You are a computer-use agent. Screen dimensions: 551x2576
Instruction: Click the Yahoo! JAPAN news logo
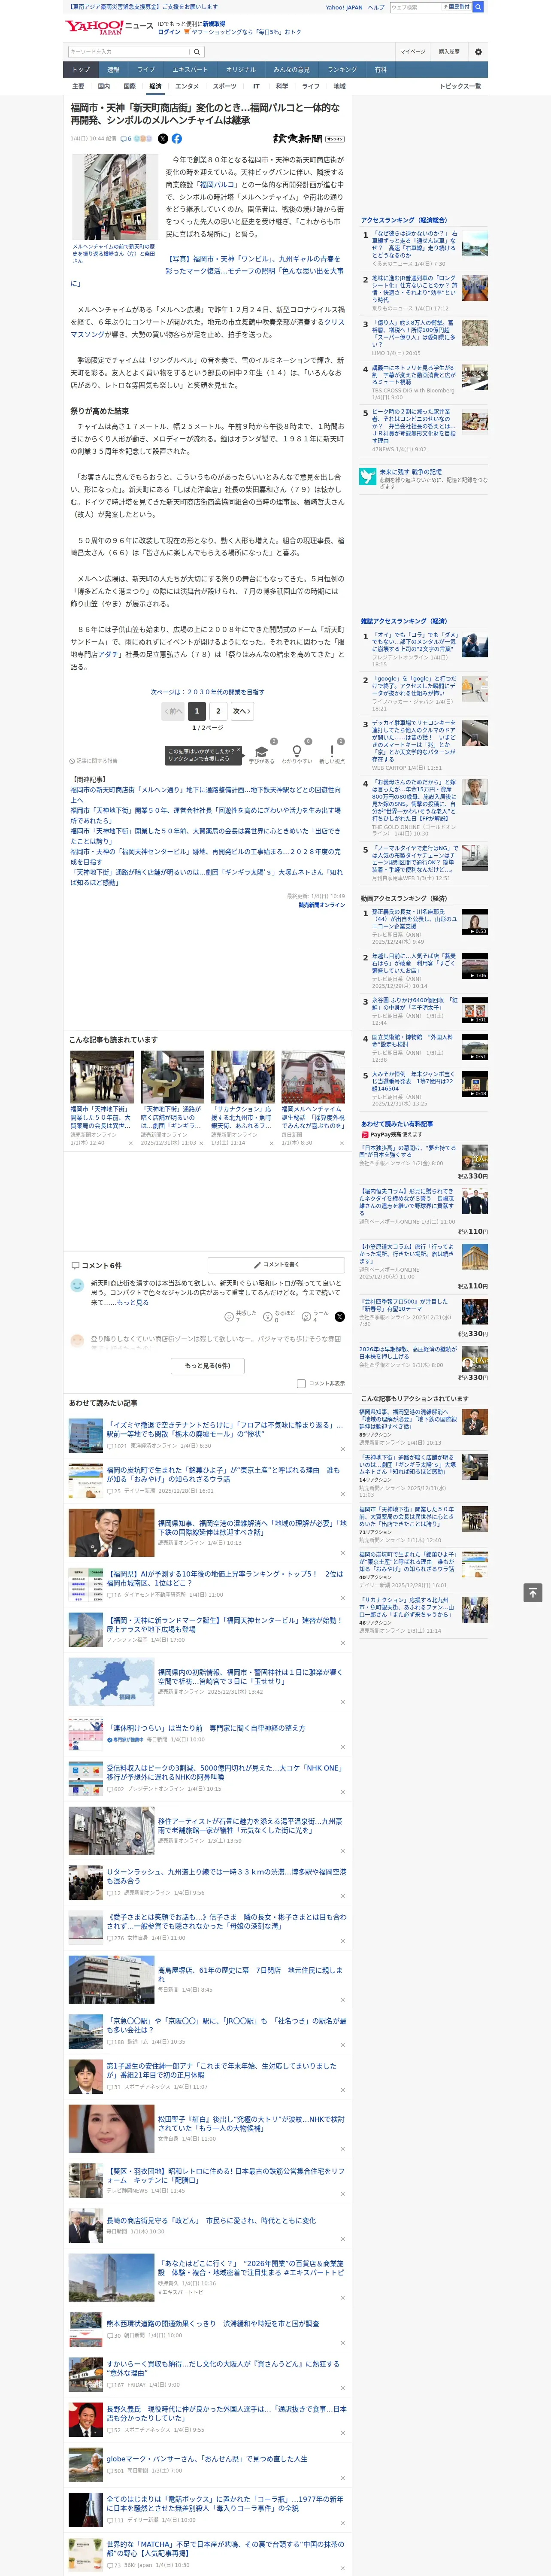click(x=109, y=27)
